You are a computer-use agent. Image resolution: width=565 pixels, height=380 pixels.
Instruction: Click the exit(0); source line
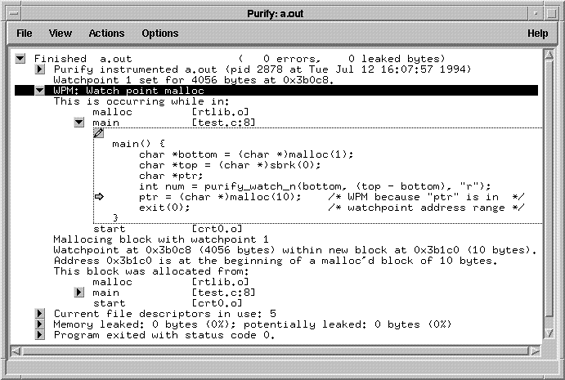click(164, 207)
